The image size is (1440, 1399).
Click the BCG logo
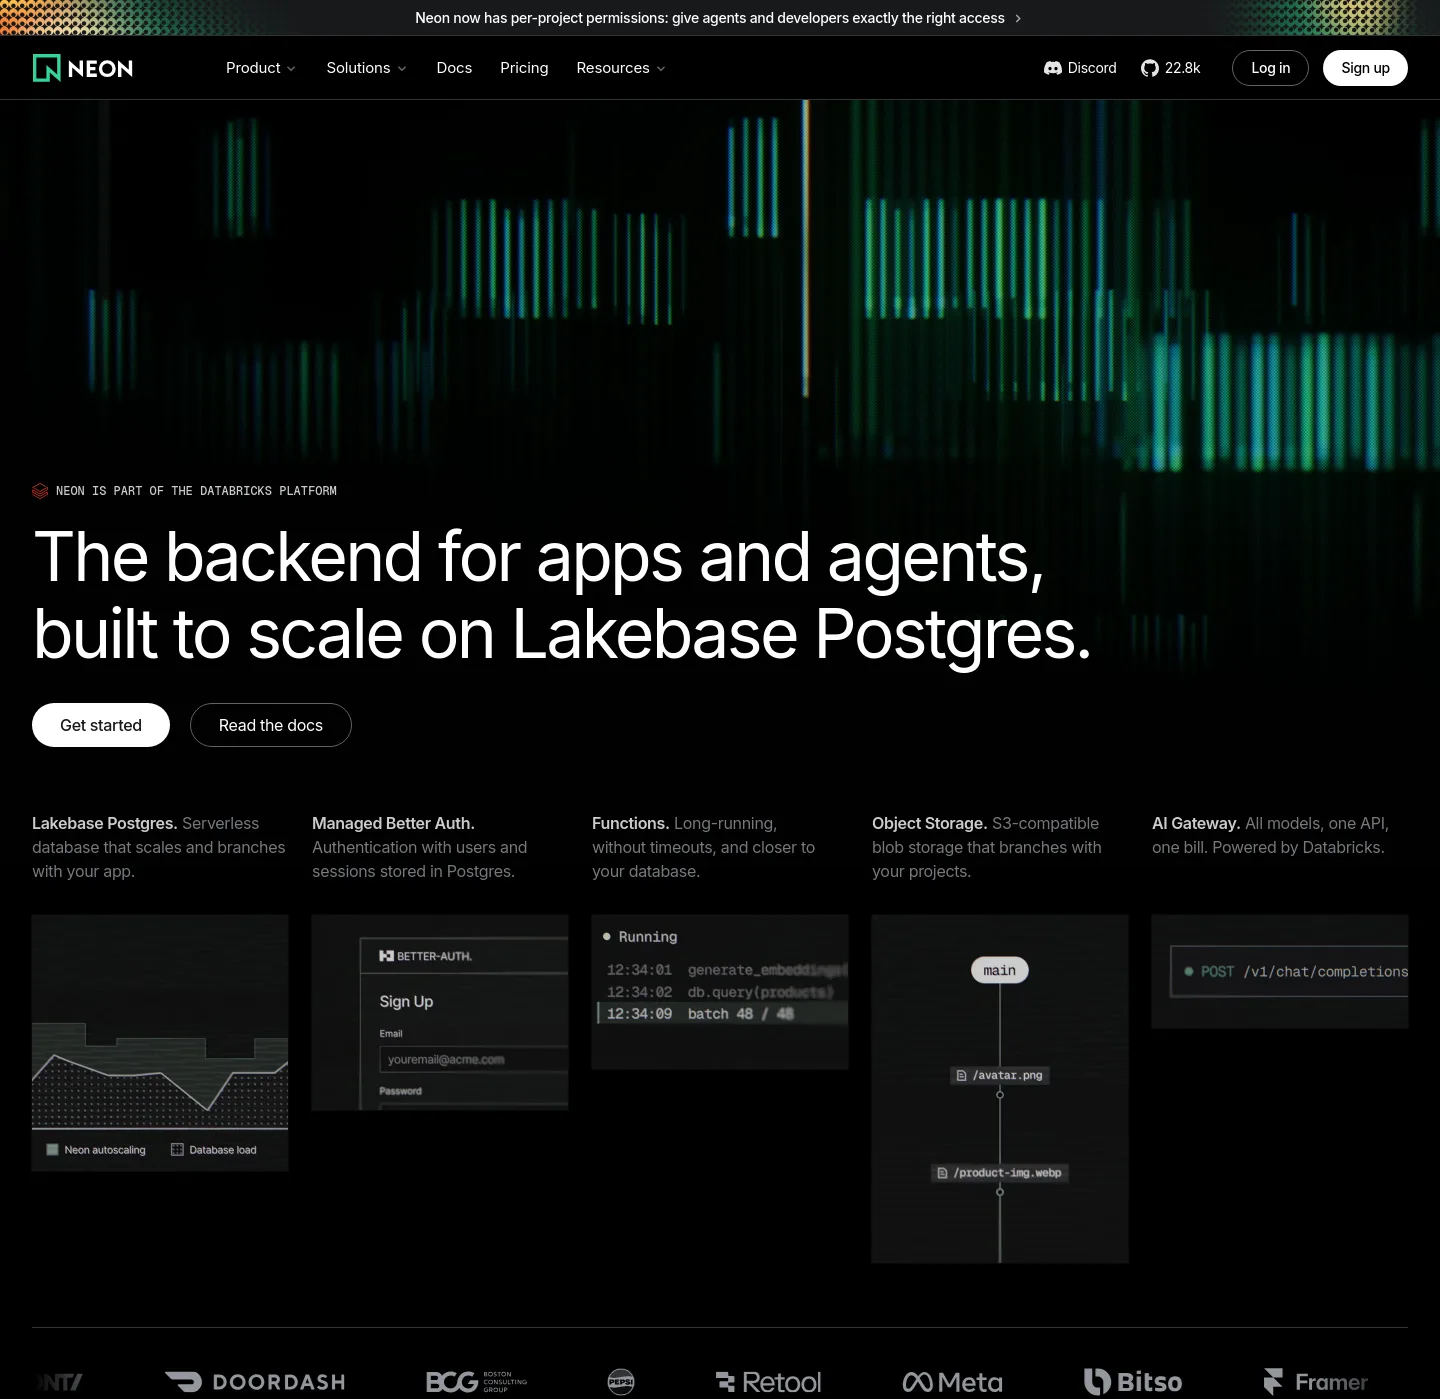pos(476,1382)
